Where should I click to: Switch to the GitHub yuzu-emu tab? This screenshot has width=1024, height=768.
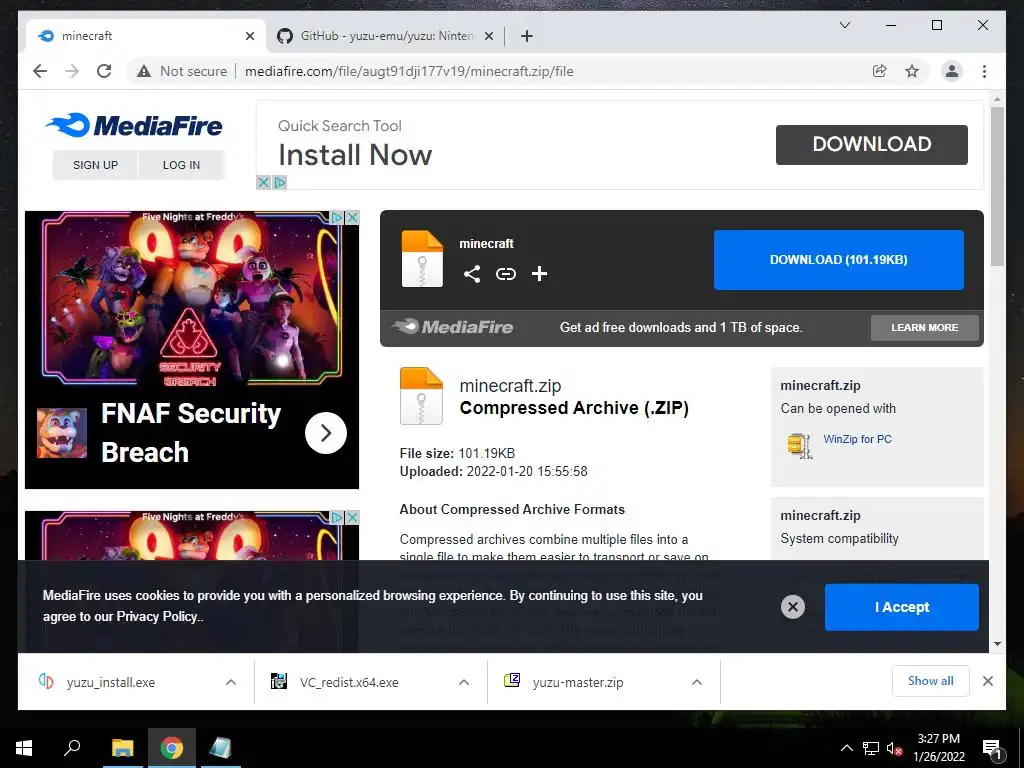(x=385, y=36)
